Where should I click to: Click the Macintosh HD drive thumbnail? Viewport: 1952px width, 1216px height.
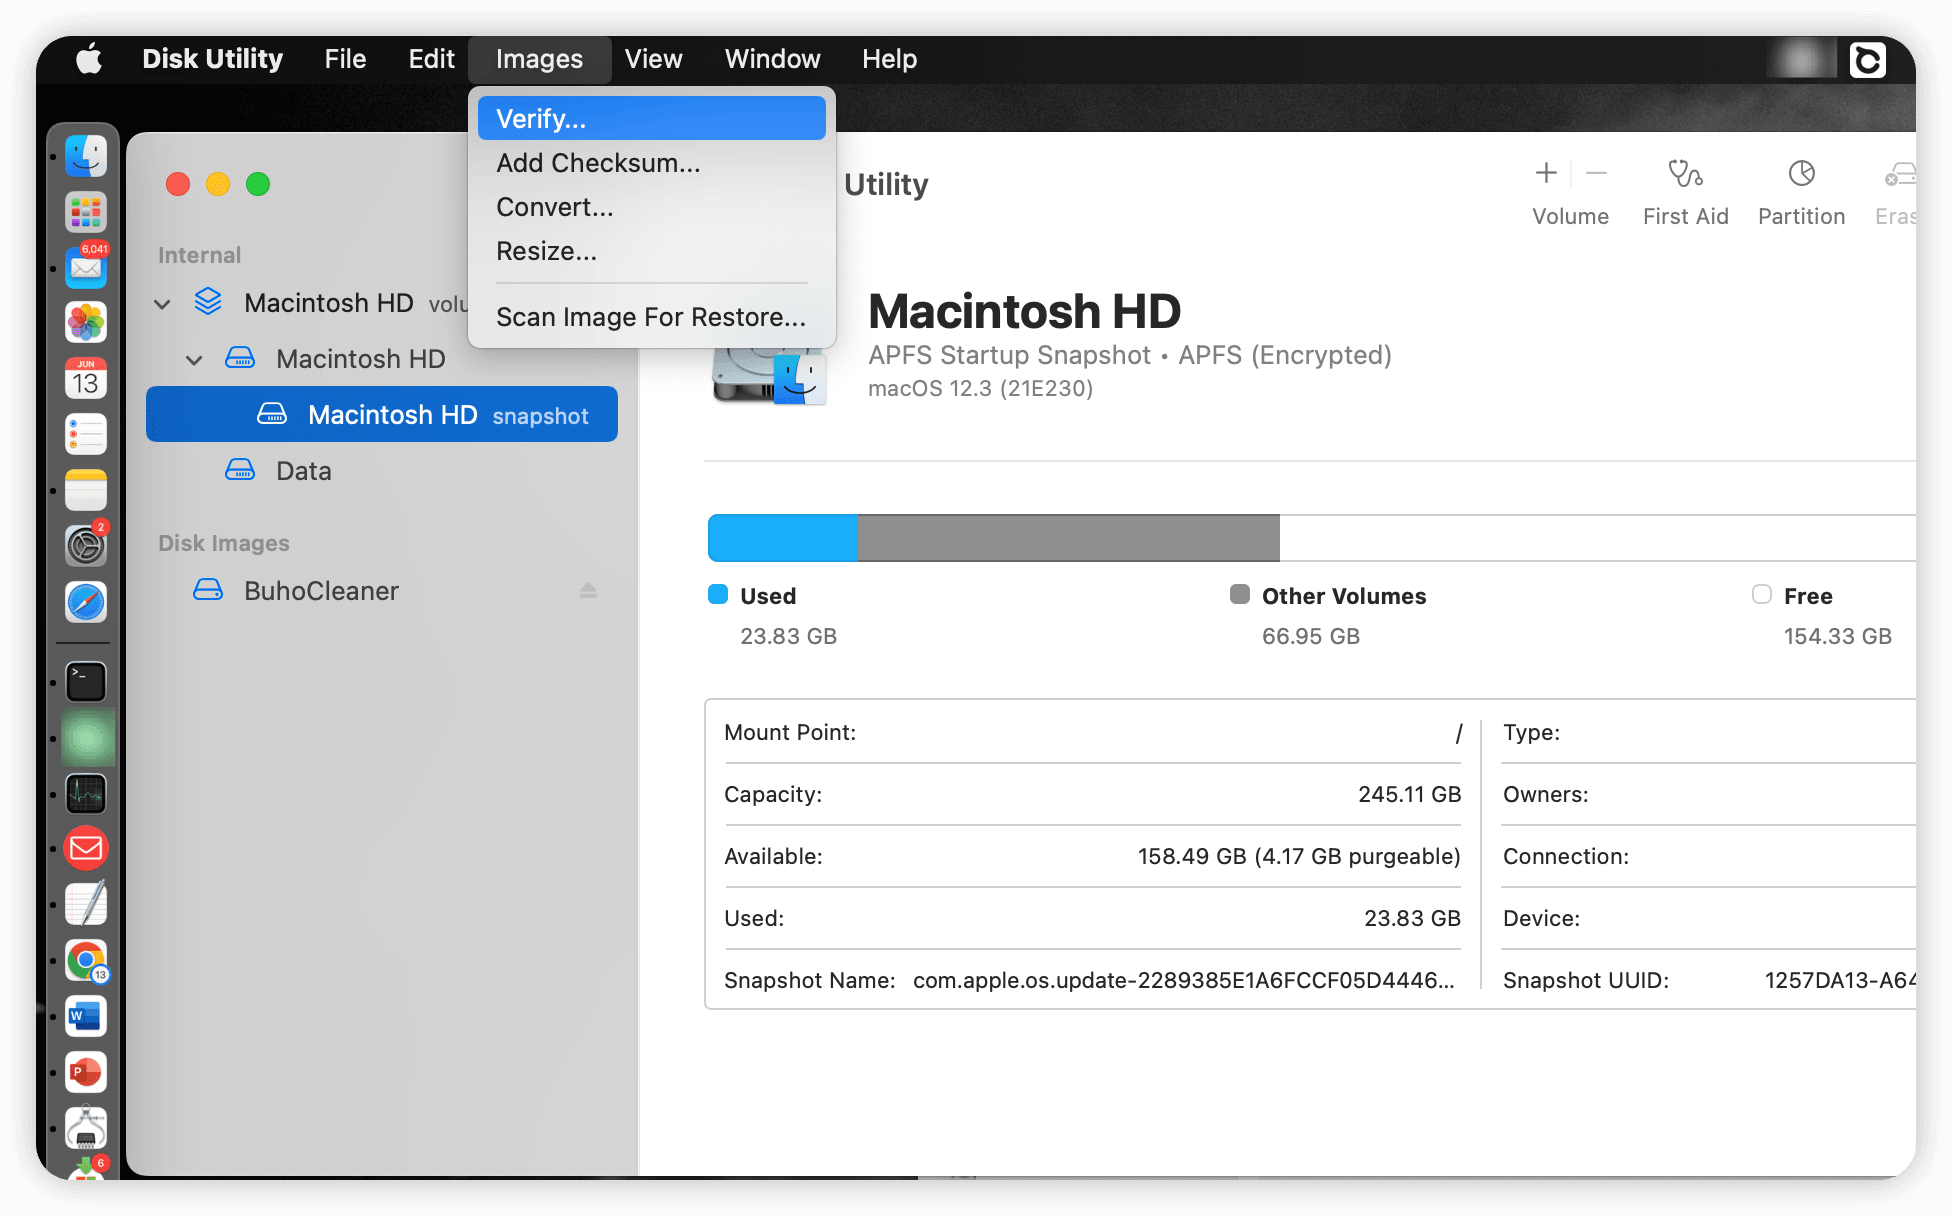(769, 376)
